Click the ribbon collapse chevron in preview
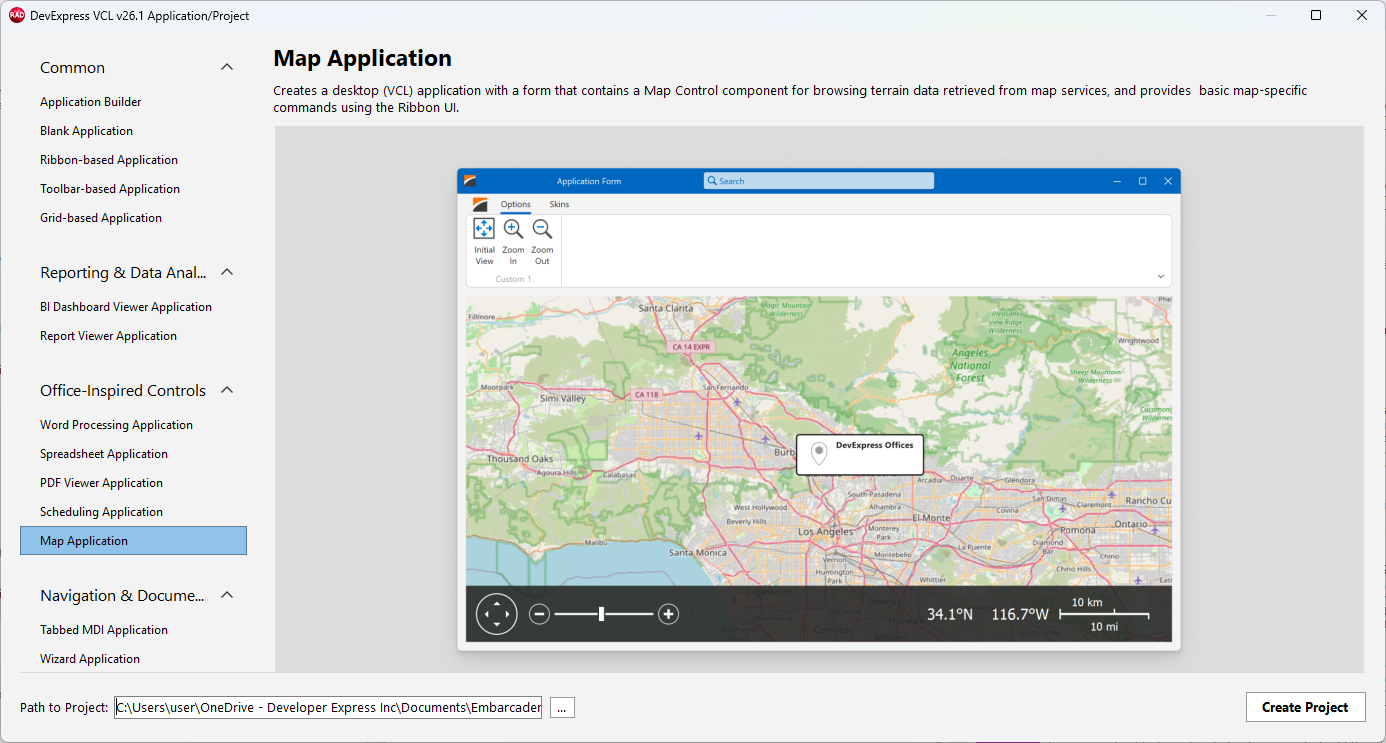This screenshot has width=1386, height=743. pyautogui.click(x=1161, y=277)
